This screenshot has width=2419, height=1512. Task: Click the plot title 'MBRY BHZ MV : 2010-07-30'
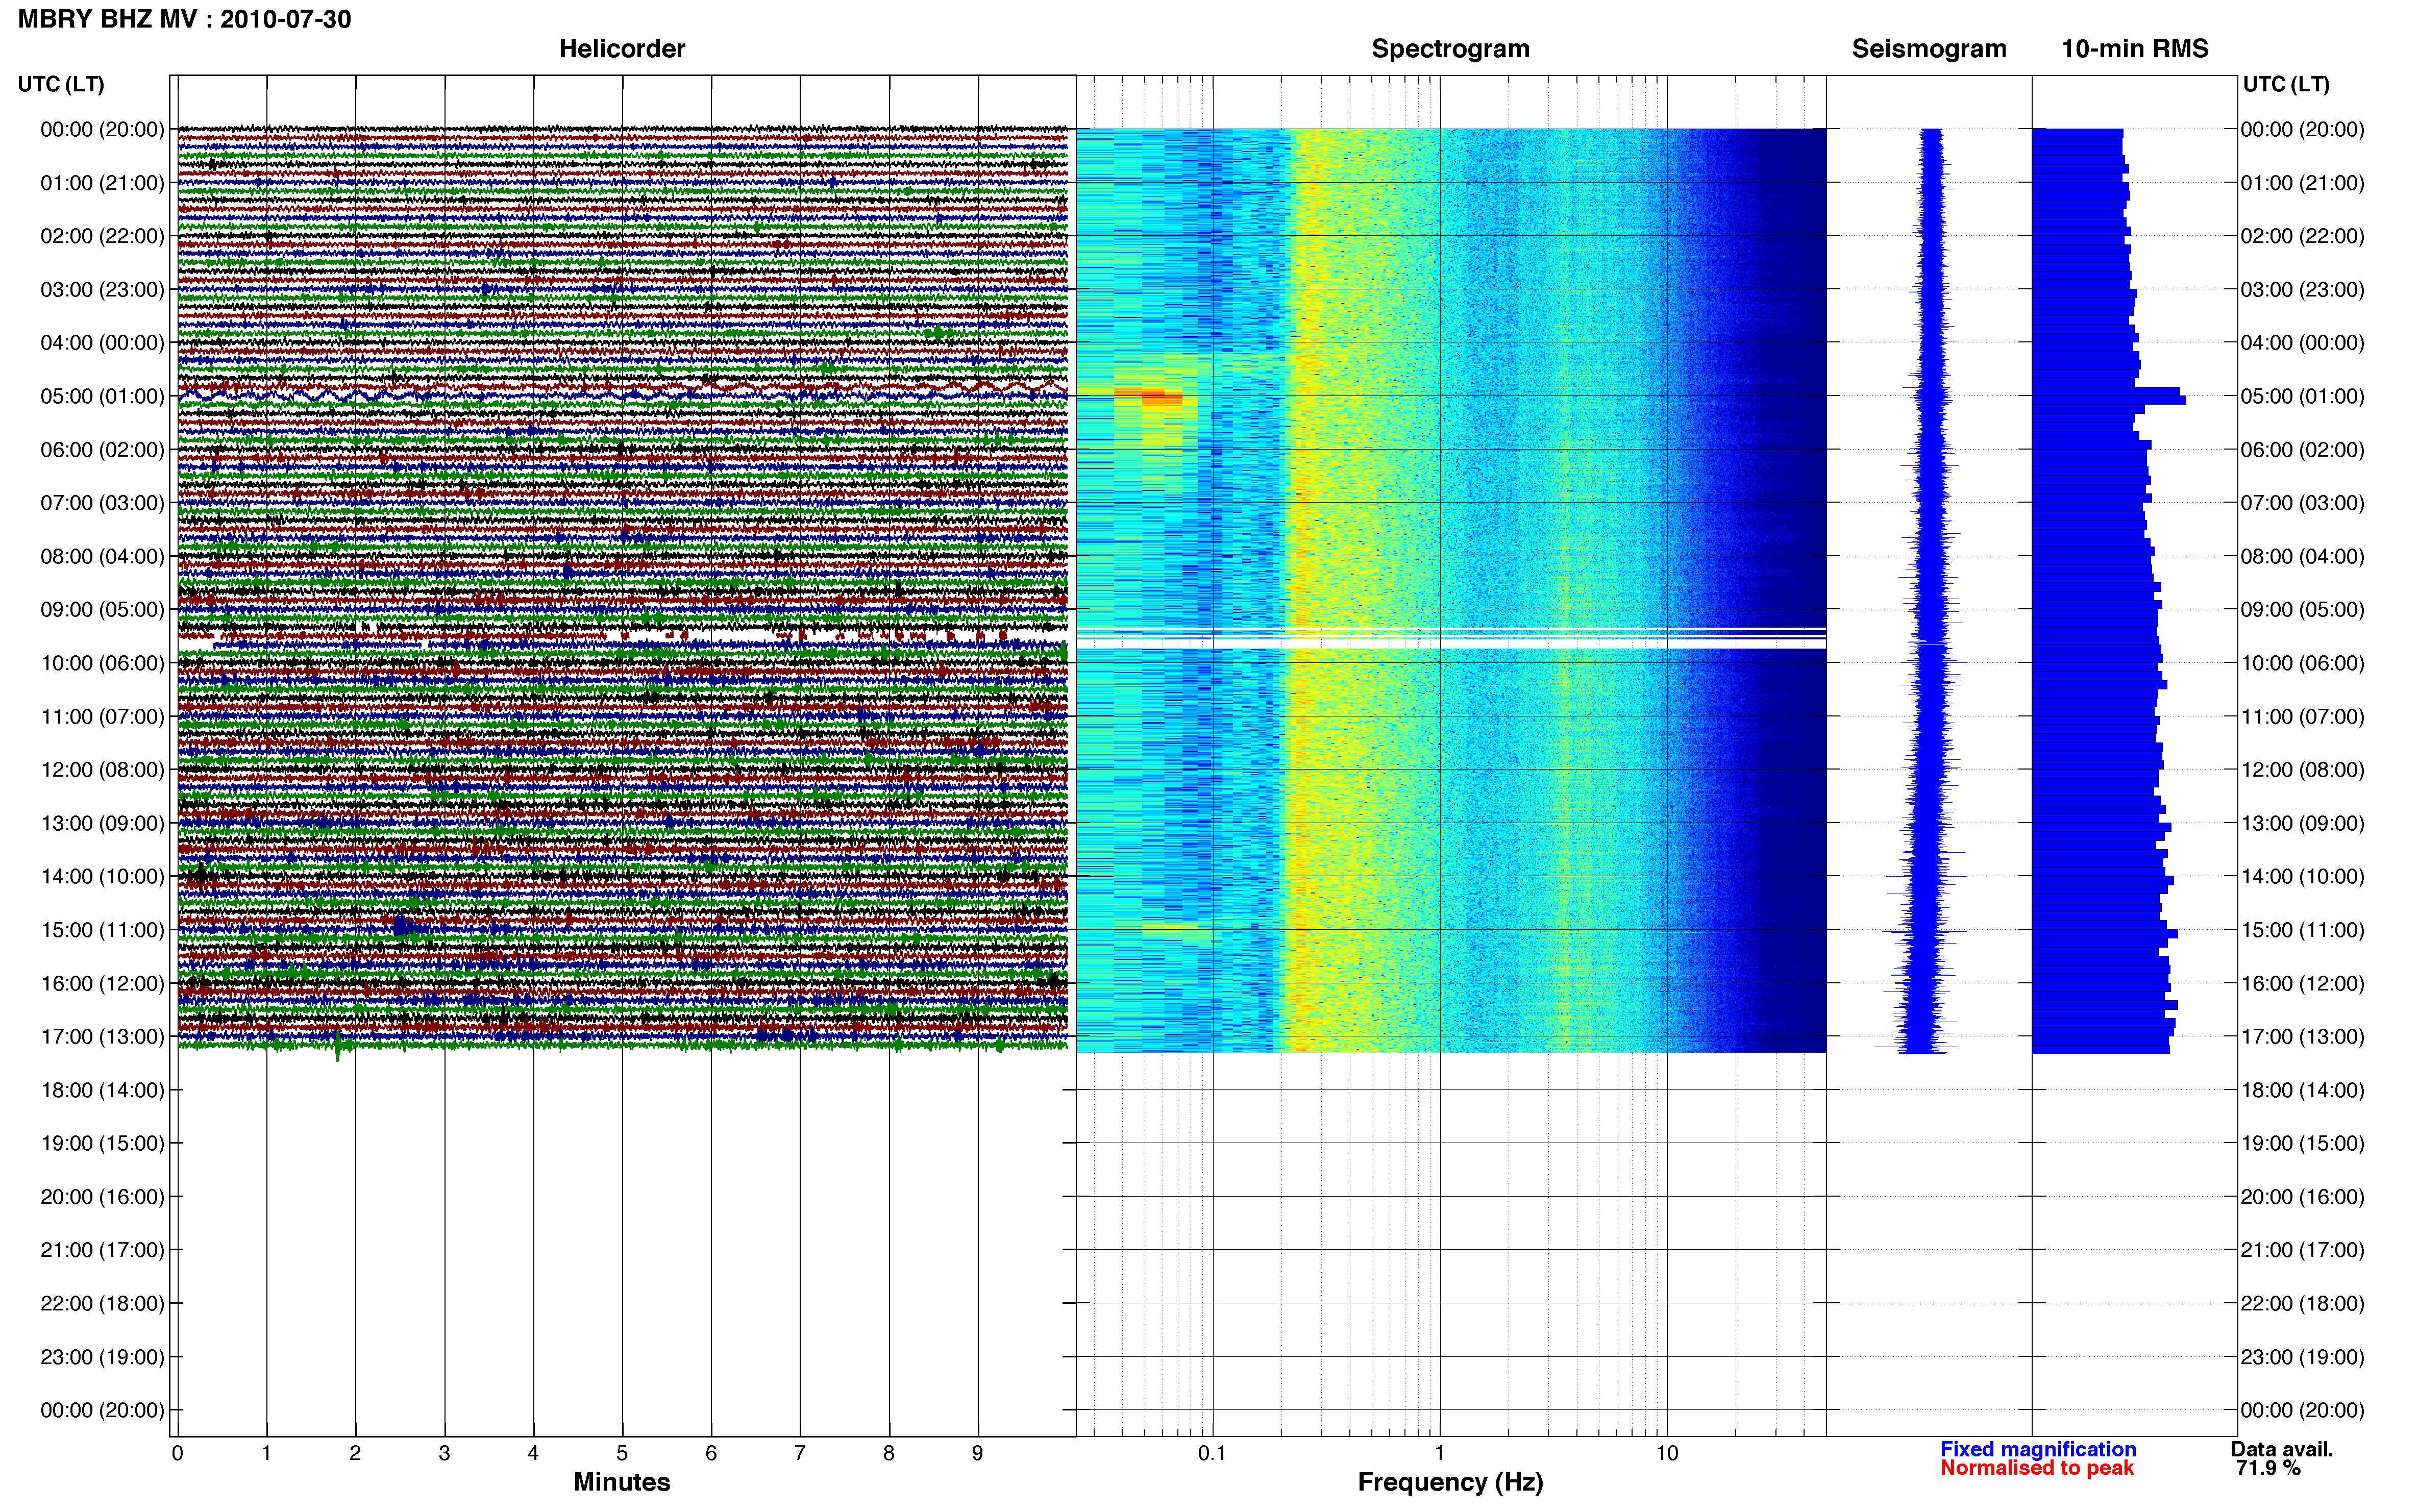click(184, 19)
